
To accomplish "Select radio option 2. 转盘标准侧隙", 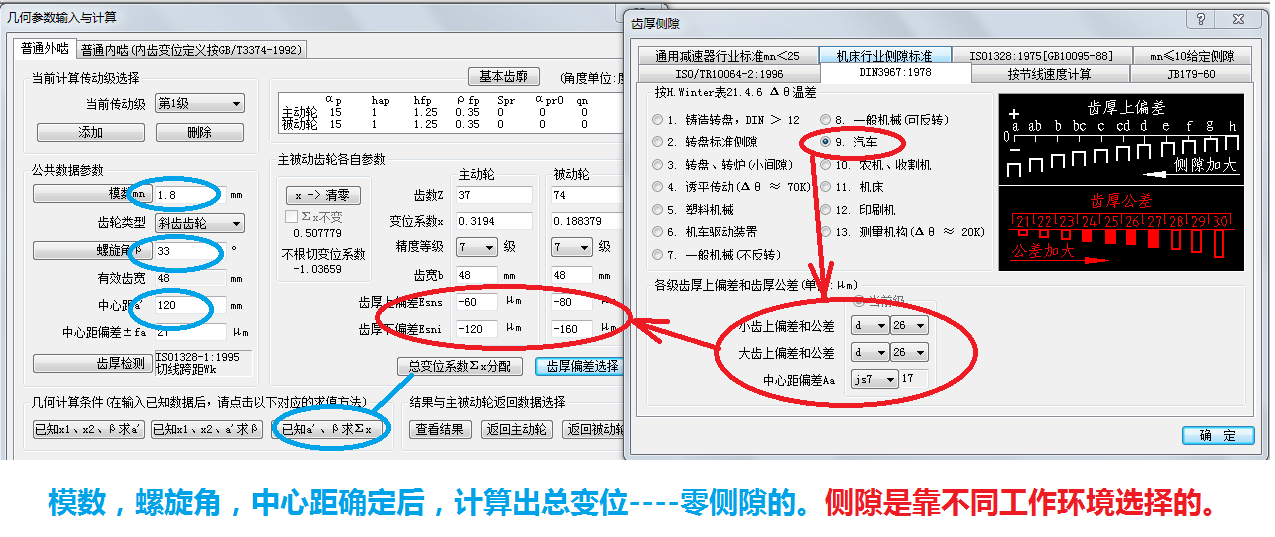I will point(657,142).
